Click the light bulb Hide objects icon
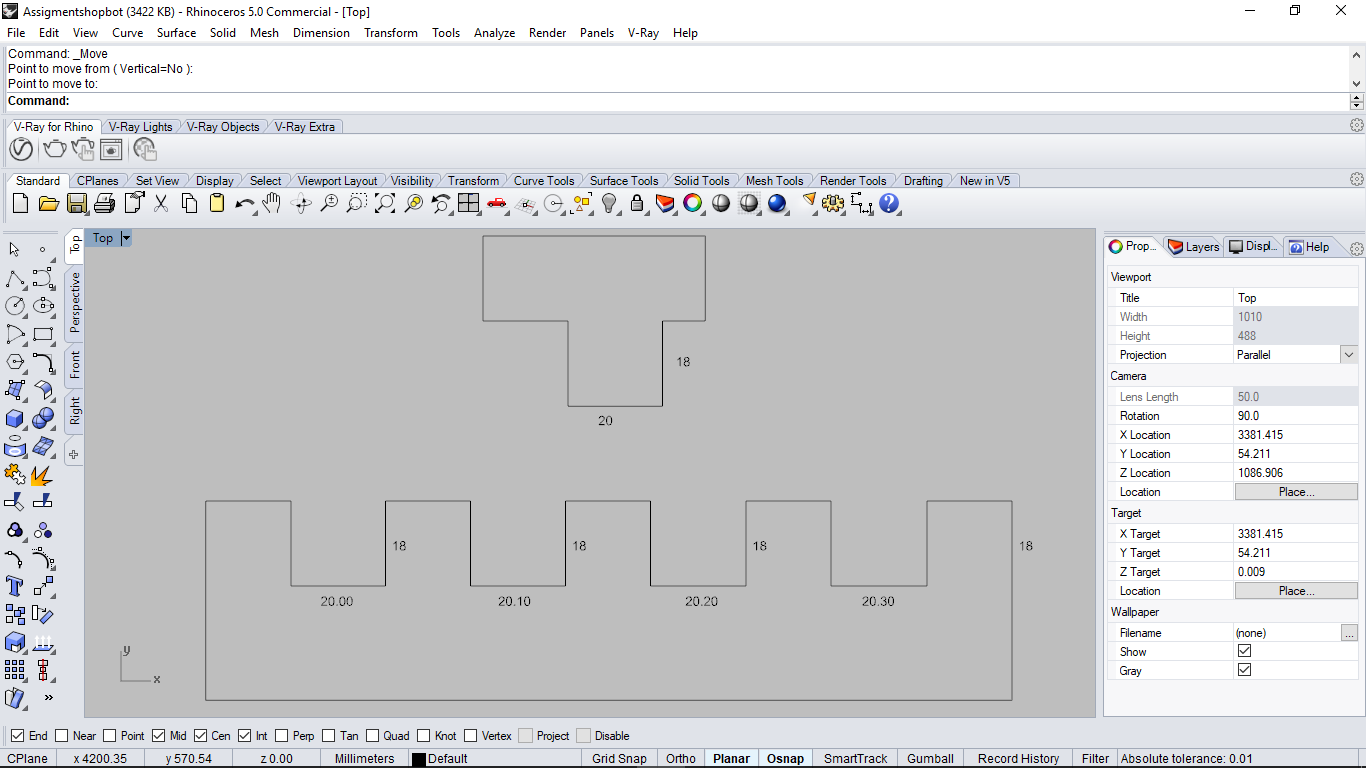1366x768 pixels. coord(609,204)
